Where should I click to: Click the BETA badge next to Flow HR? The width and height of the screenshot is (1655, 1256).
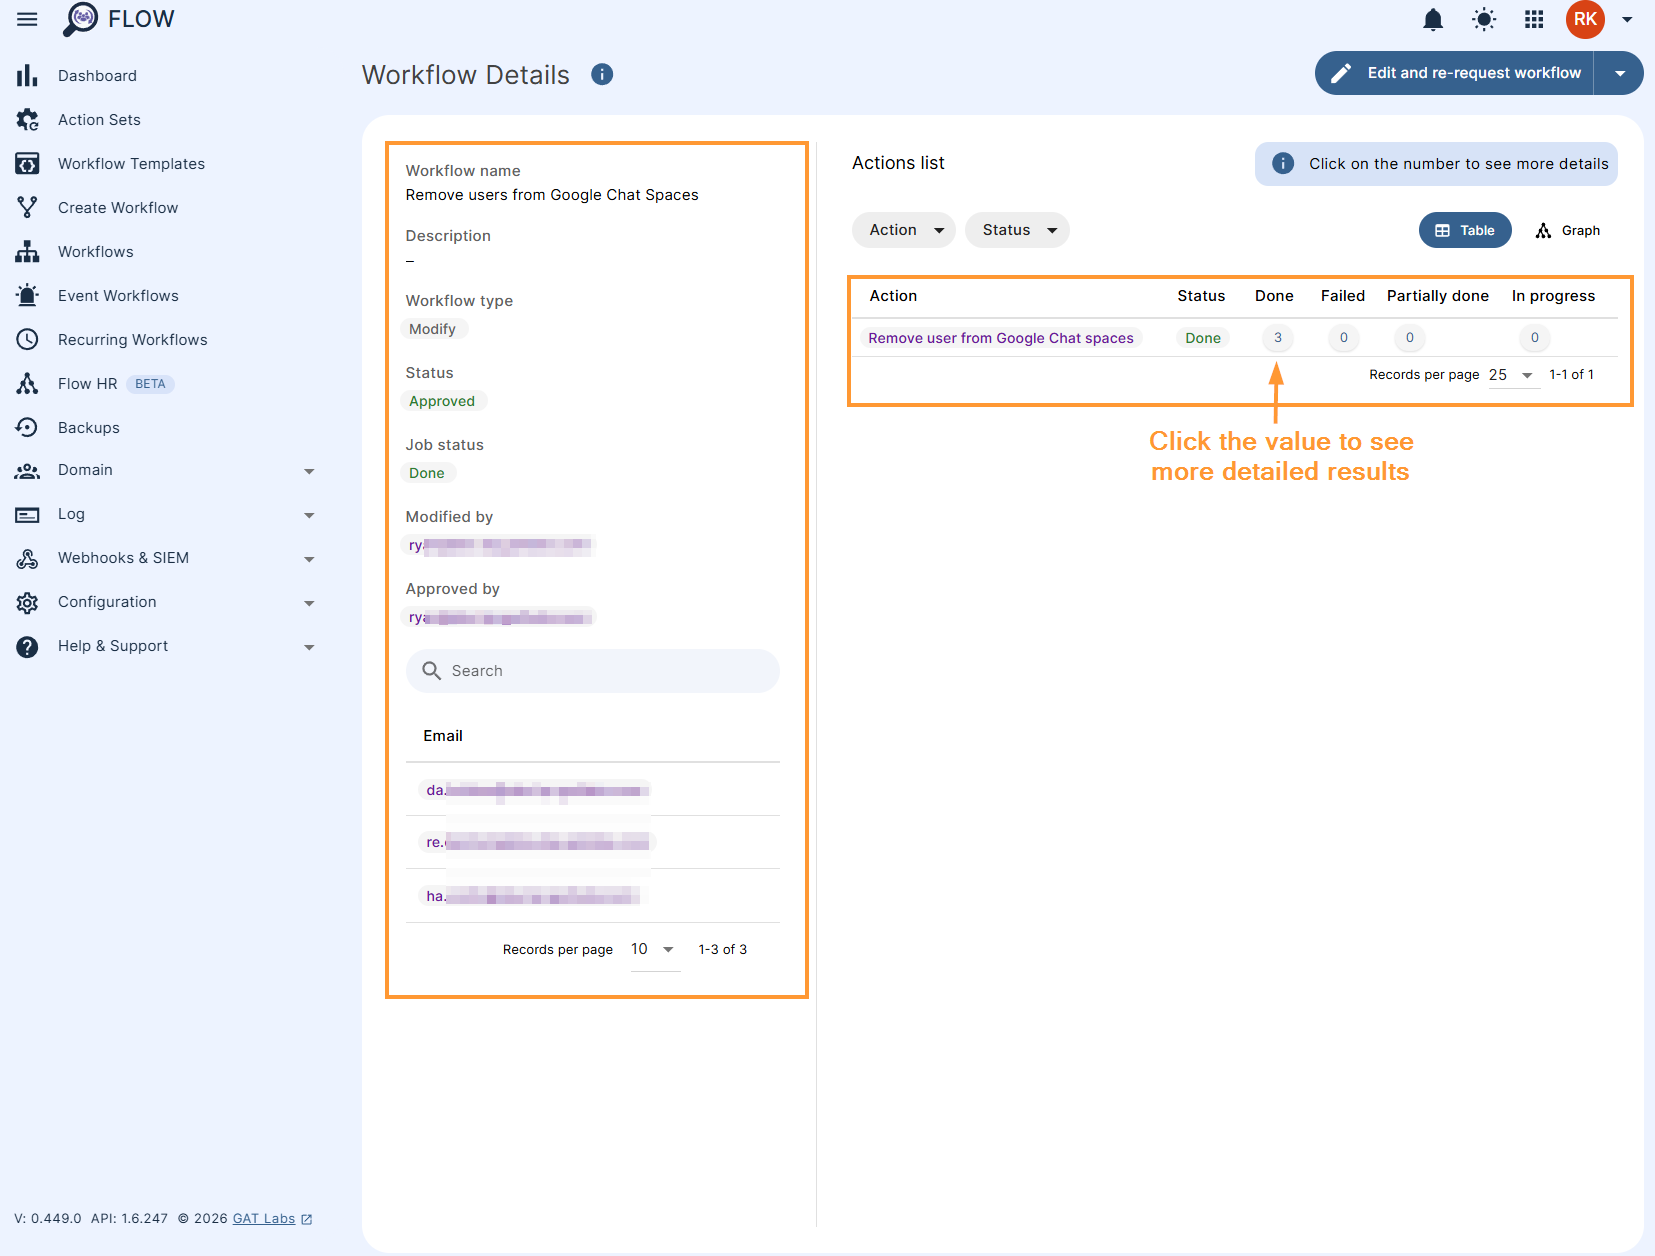[150, 384]
